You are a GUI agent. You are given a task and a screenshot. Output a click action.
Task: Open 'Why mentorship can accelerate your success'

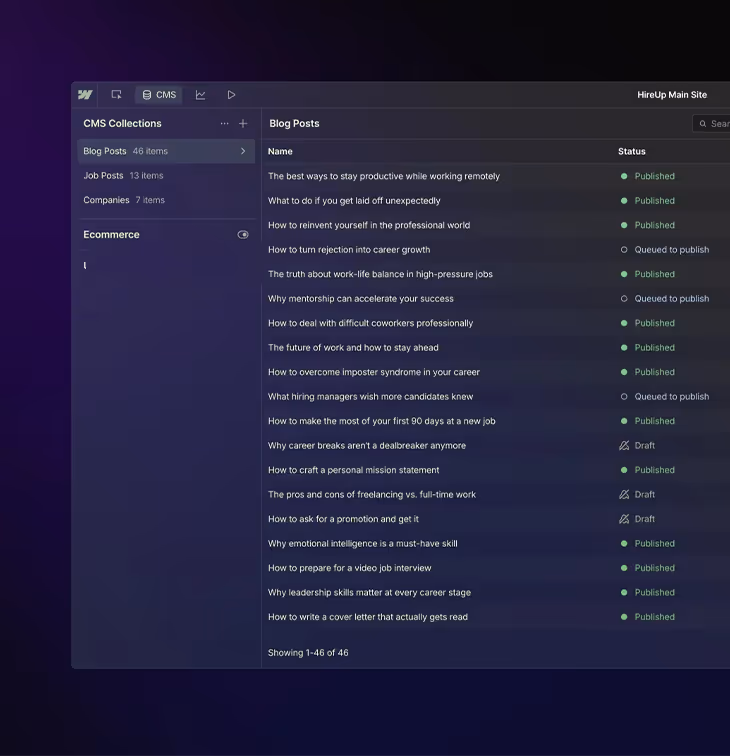pos(361,299)
